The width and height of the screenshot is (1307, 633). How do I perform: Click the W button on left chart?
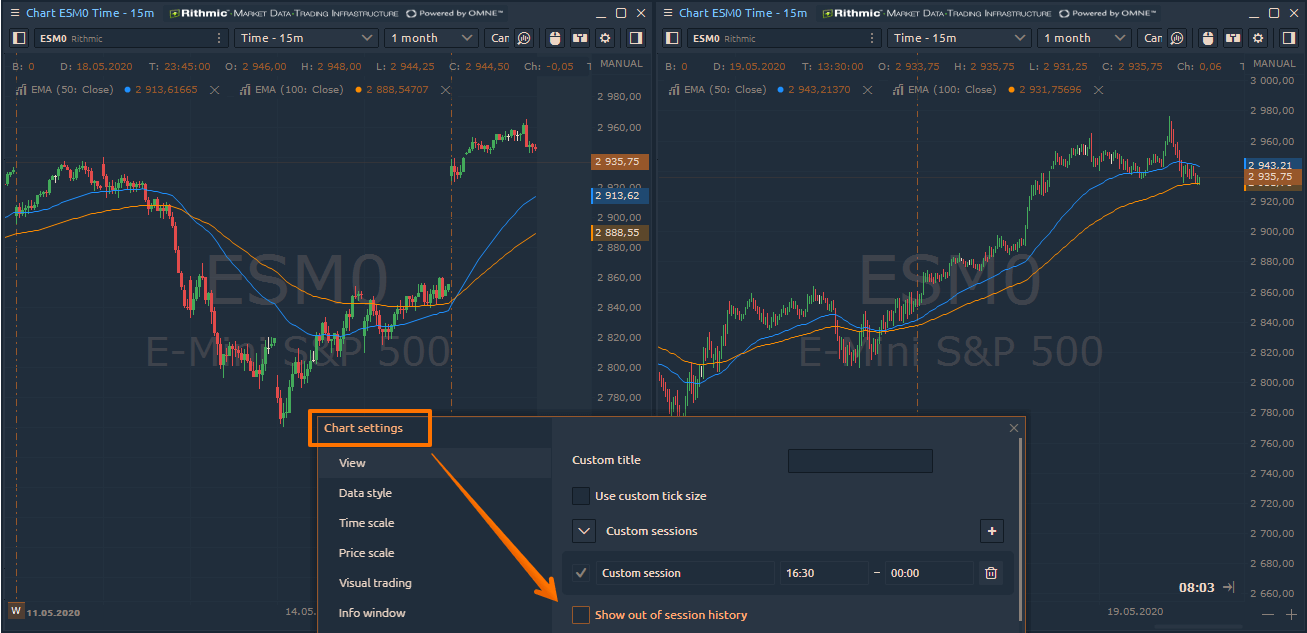[x=15, y=610]
